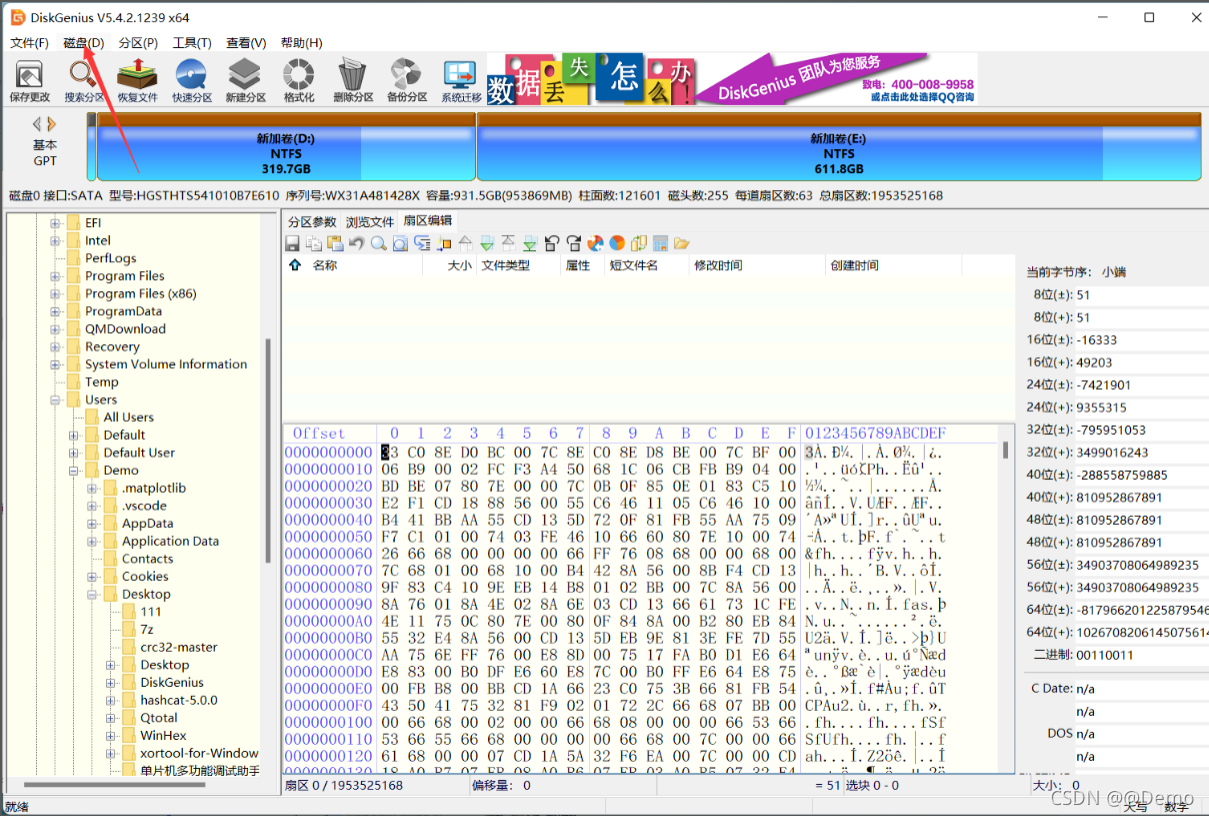The height and width of the screenshot is (816, 1209).
Task: Click the calculator-style icon in the sector editor toolbar
Action: [x=660, y=243]
